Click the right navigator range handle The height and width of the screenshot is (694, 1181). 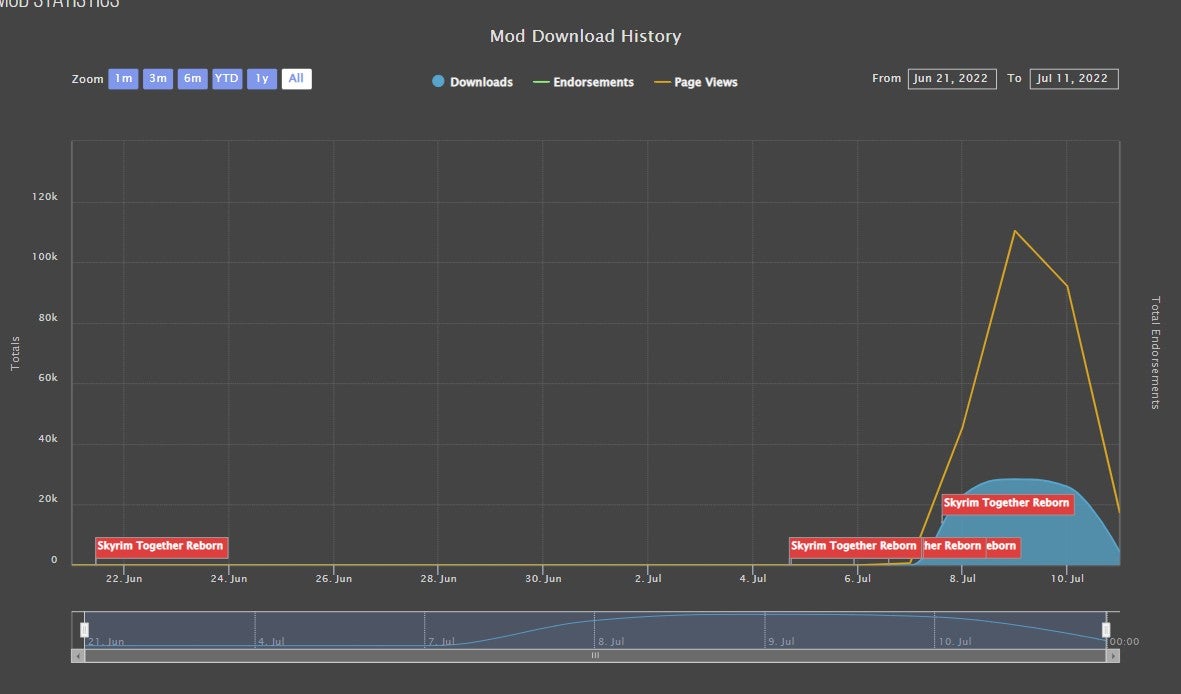click(1106, 629)
